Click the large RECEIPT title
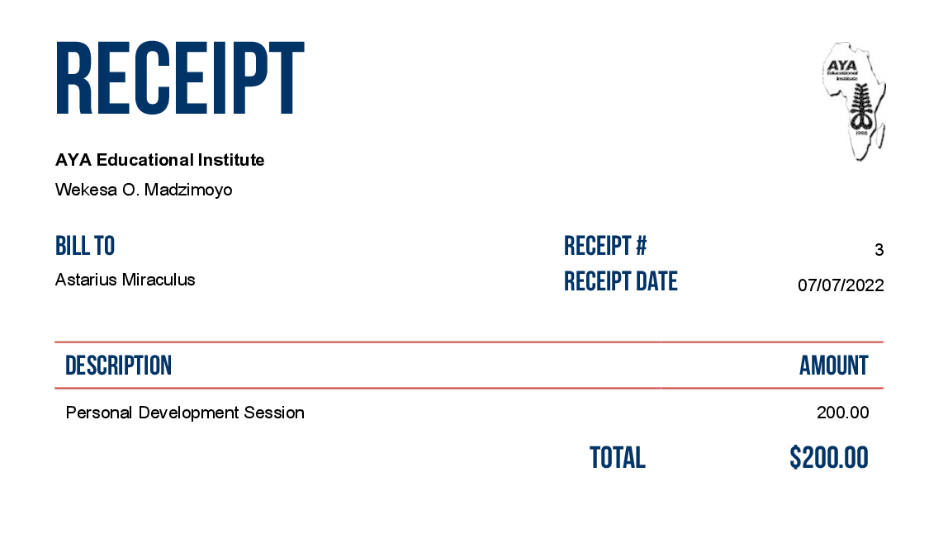 pos(180,78)
